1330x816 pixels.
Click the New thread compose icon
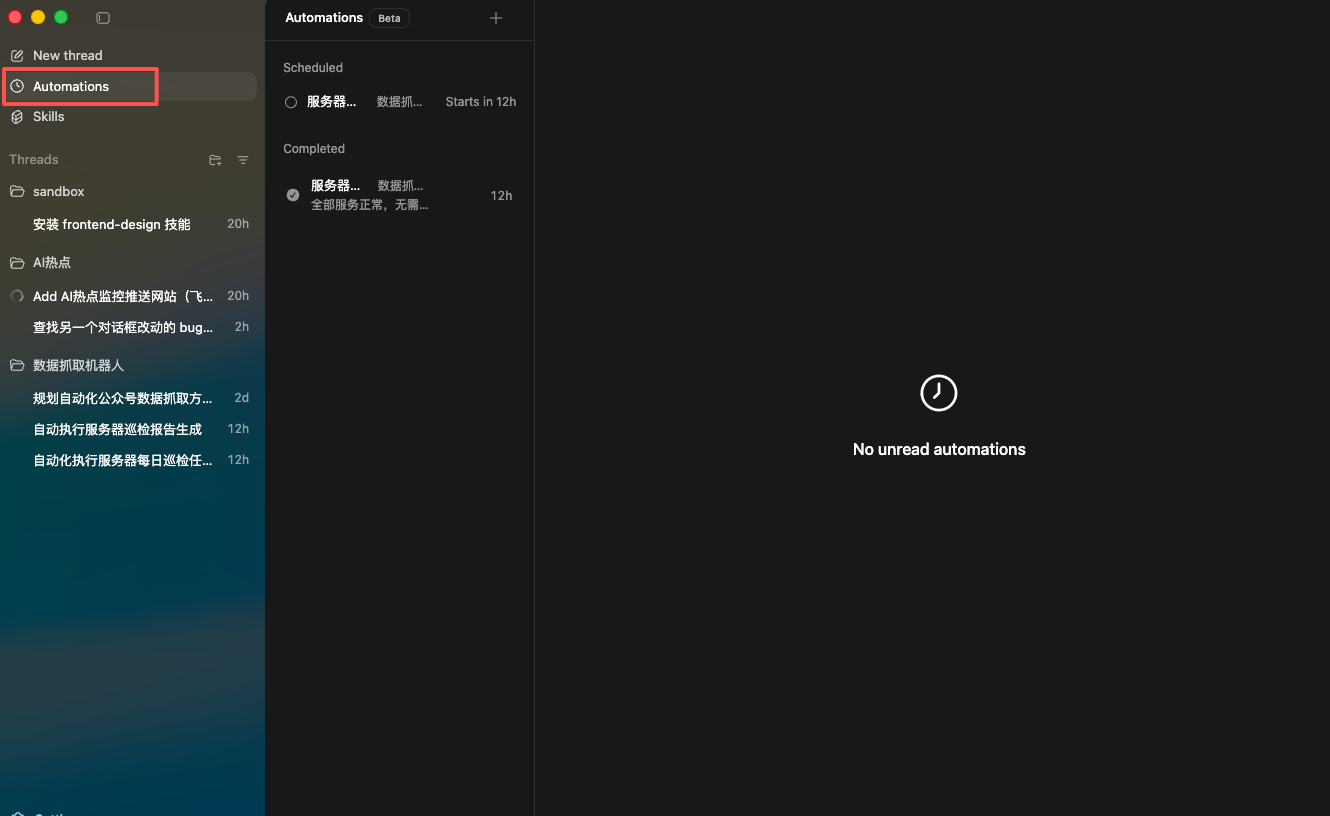point(17,55)
